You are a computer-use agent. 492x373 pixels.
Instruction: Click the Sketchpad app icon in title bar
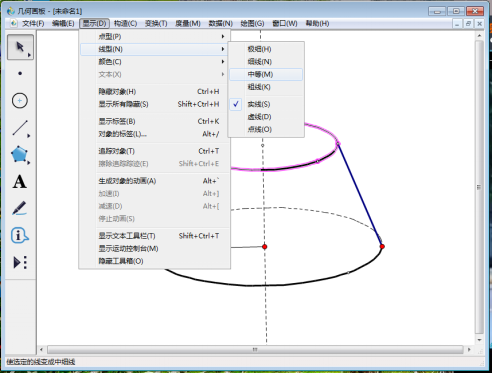click(11, 11)
